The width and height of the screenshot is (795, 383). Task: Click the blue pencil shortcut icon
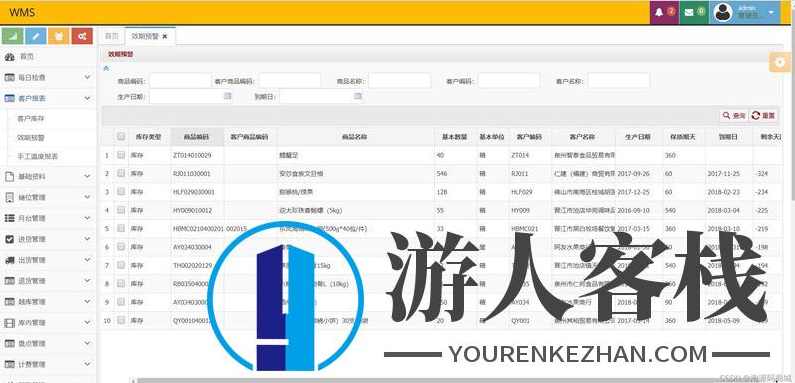click(36, 36)
